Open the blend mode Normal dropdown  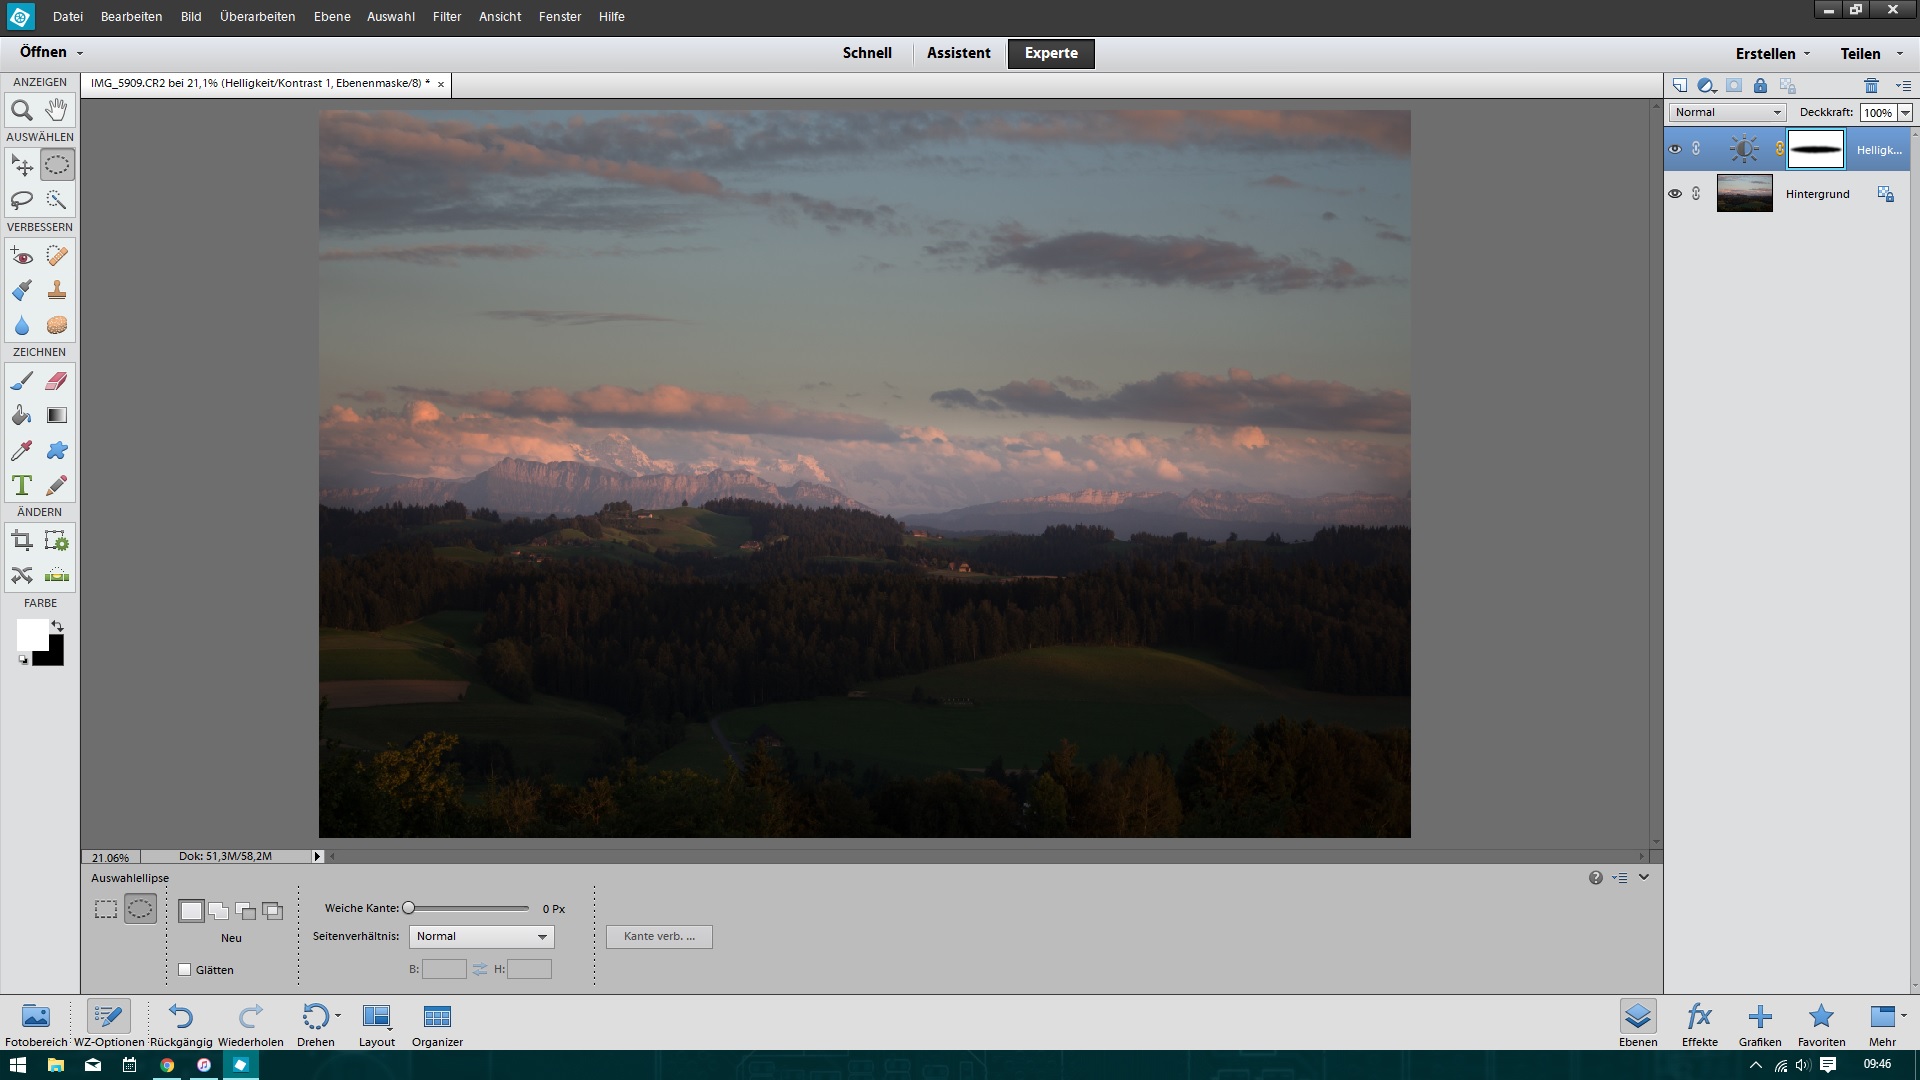tap(1727, 112)
